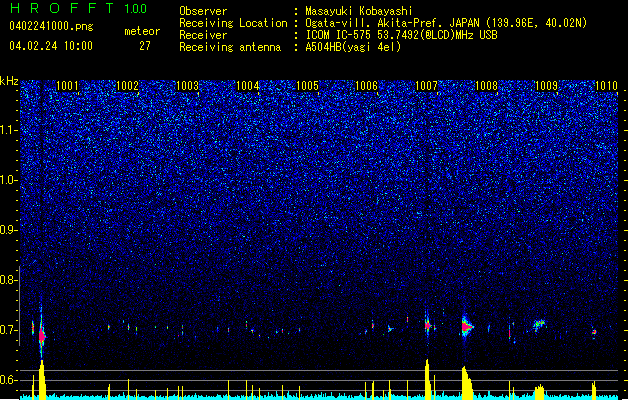Image resolution: width=629 pixels, height=400 pixels.
Task: Click the "Observer" field label
Action: tap(203, 11)
